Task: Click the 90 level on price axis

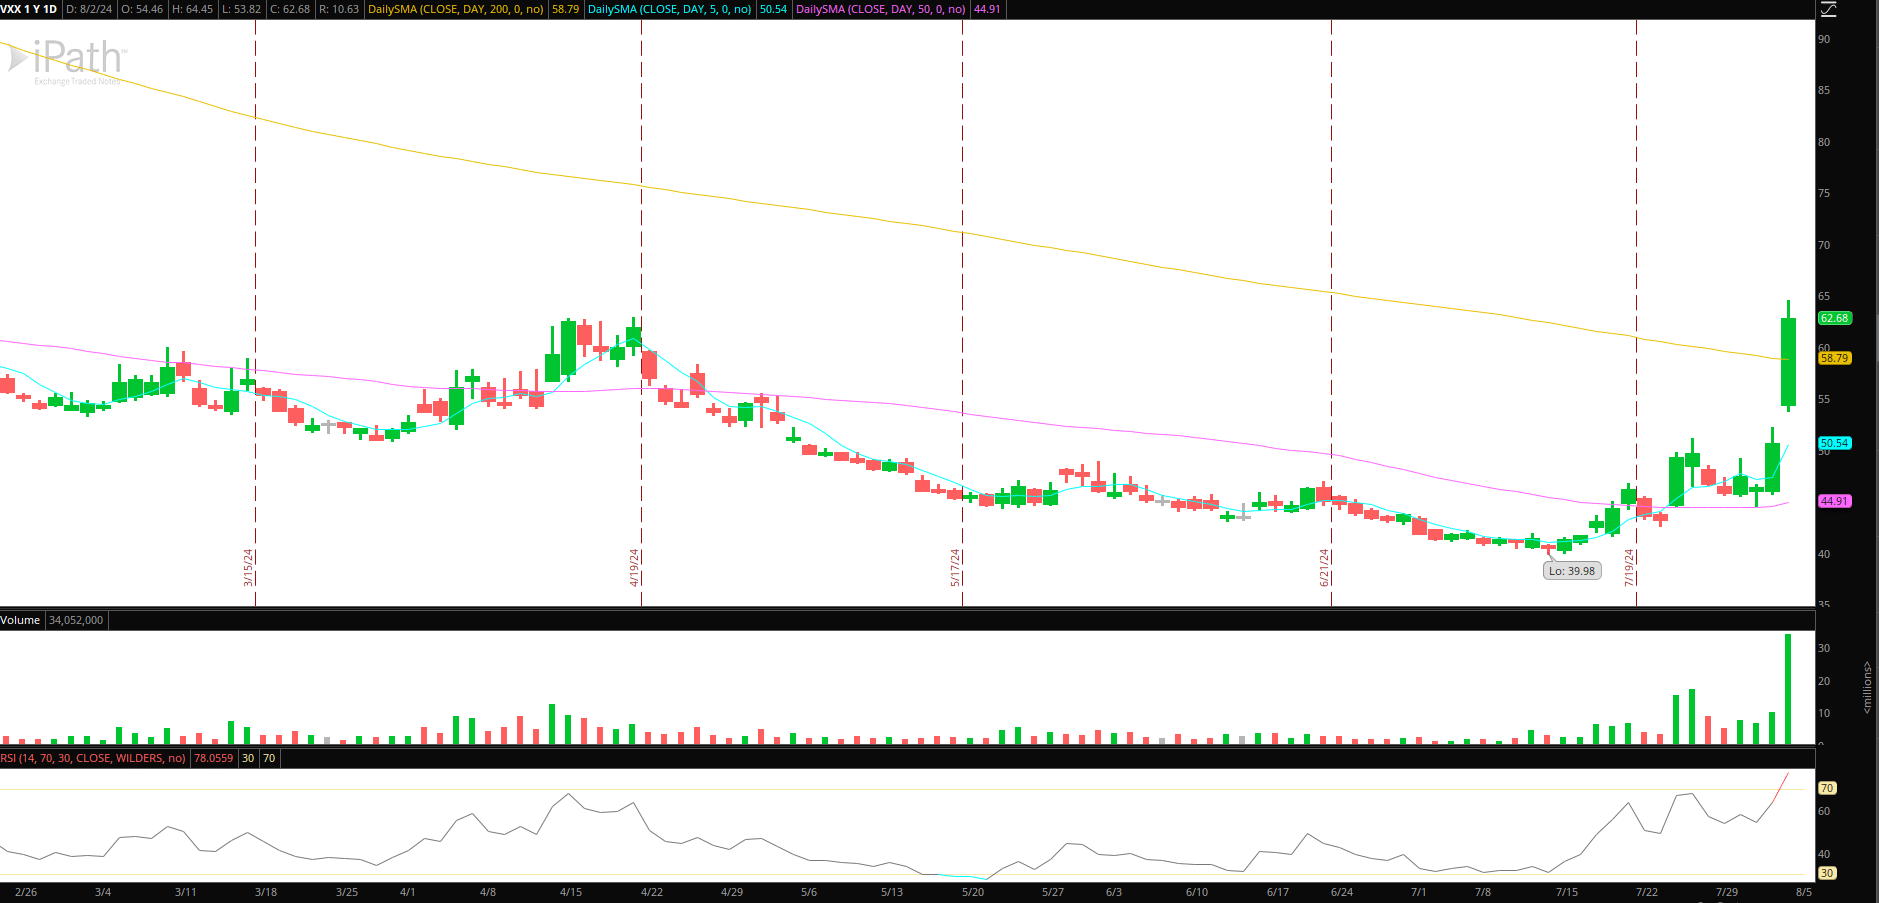Action: pos(1824,39)
